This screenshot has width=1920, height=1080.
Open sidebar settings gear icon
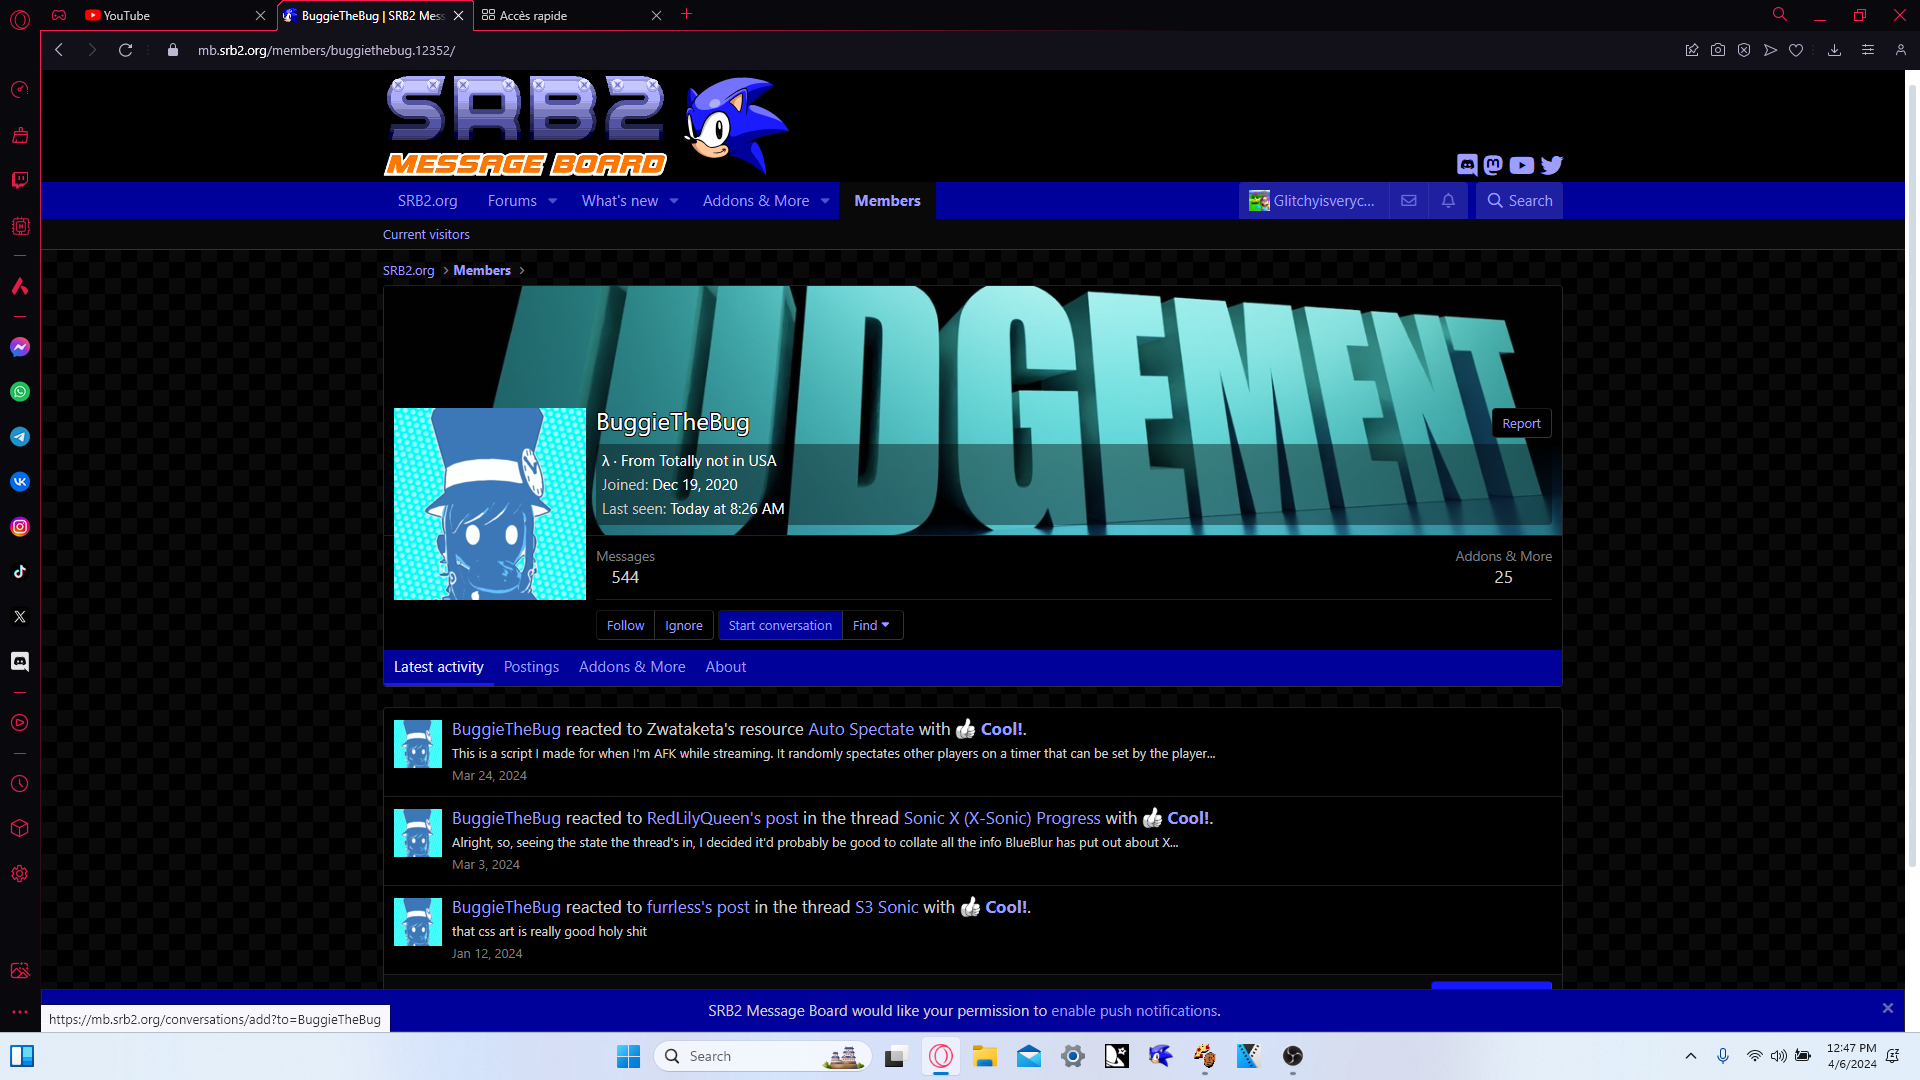[x=20, y=874]
